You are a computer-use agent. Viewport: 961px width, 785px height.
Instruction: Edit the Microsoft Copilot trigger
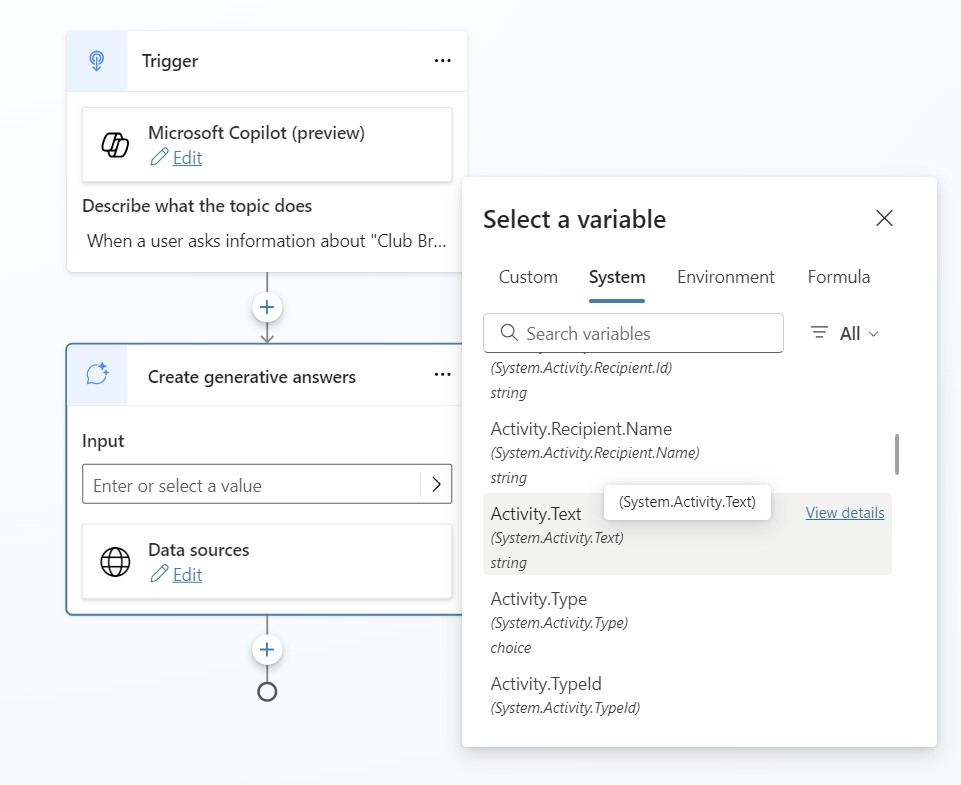coord(186,158)
